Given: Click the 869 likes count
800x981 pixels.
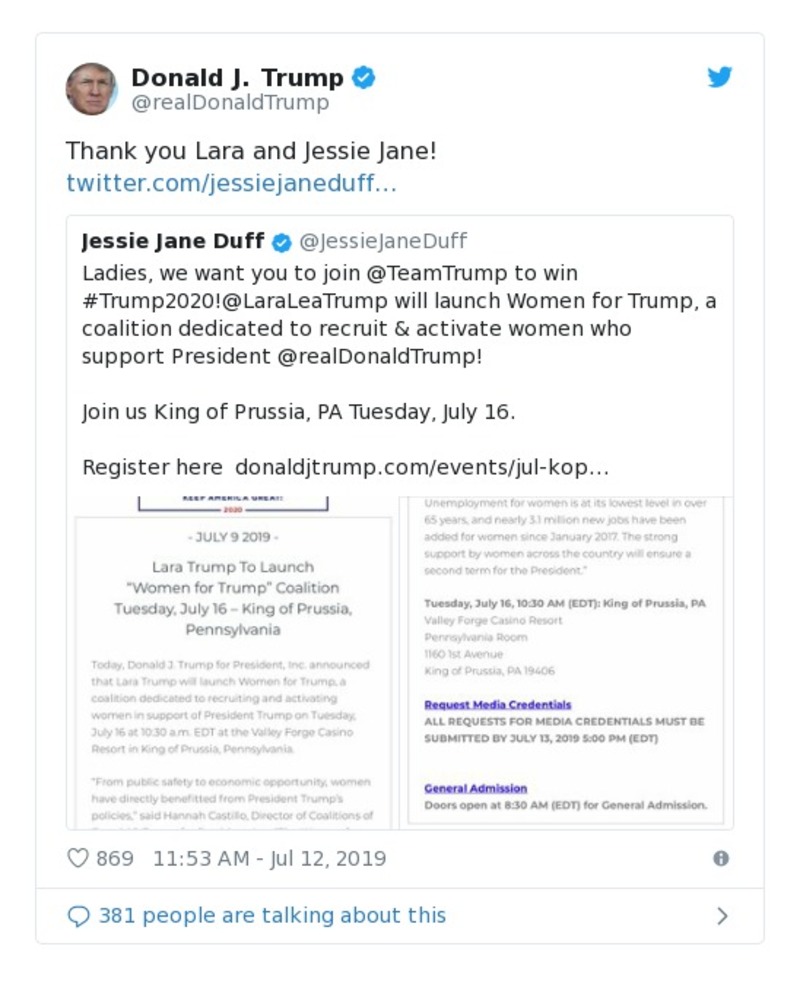Looking at the screenshot, I should point(114,858).
